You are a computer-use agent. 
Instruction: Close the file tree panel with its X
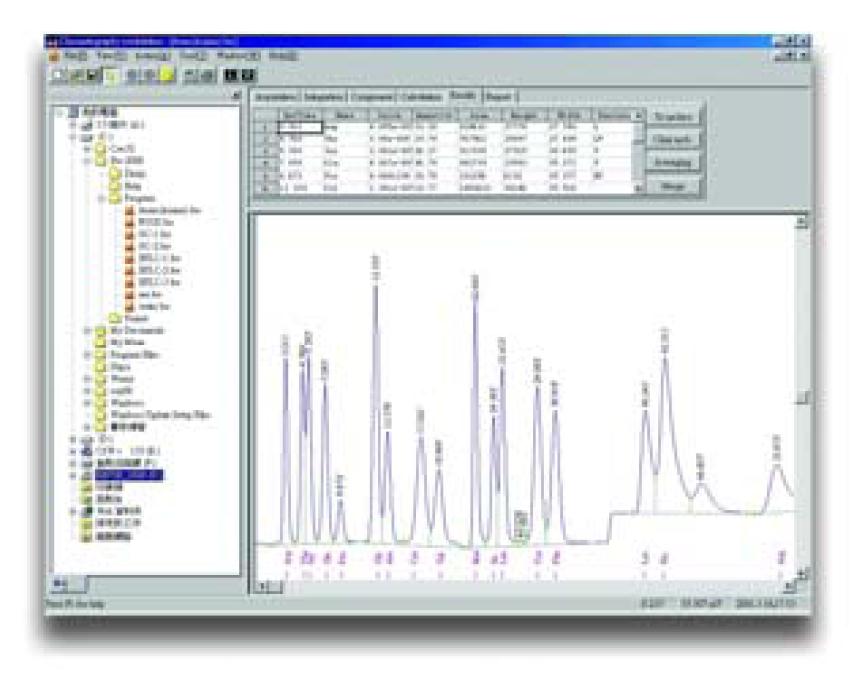tap(236, 96)
